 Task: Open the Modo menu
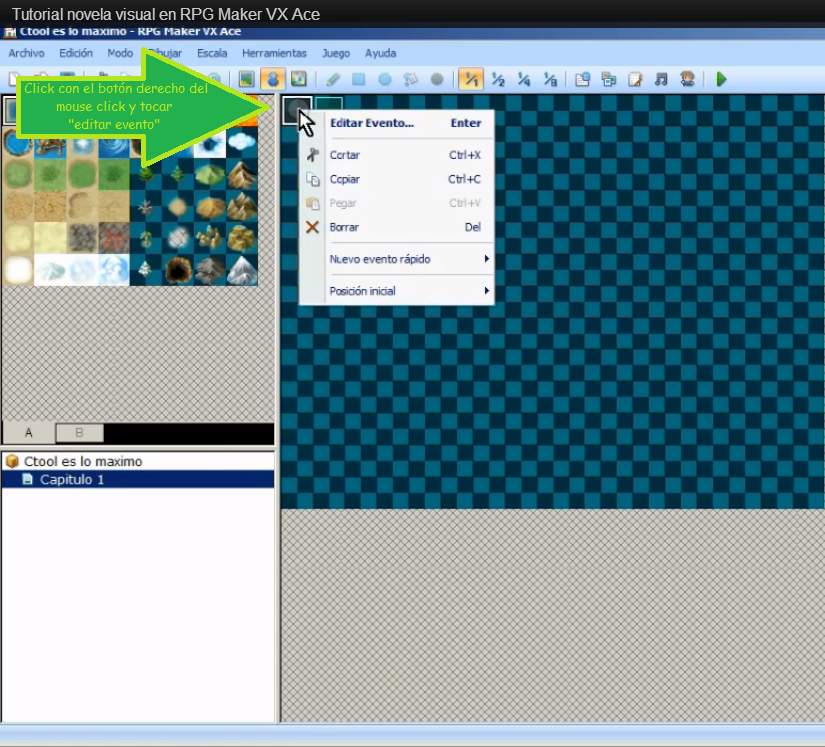[120, 53]
